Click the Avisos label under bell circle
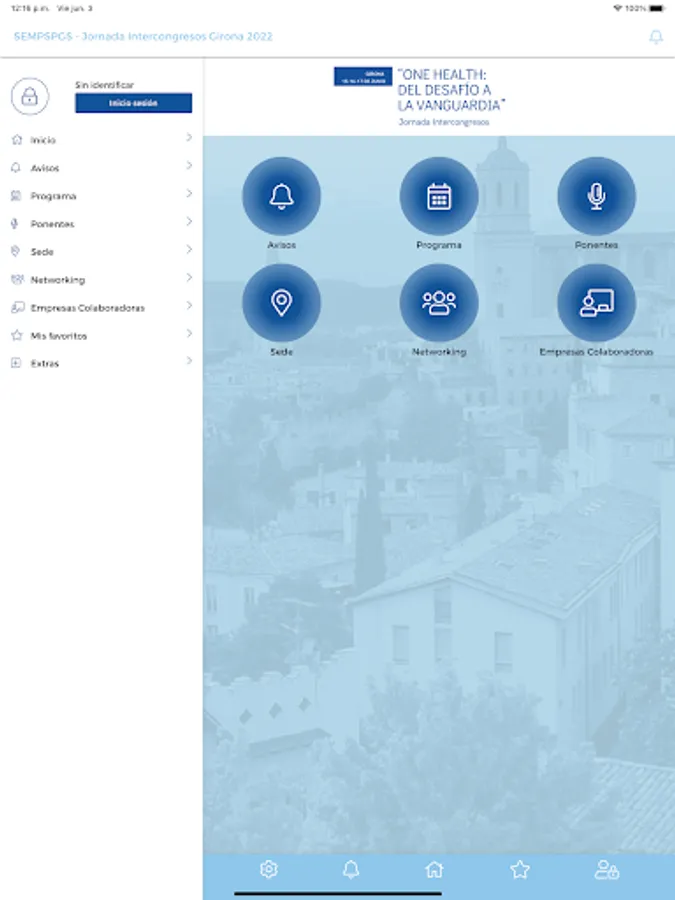 [x=281, y=245]
